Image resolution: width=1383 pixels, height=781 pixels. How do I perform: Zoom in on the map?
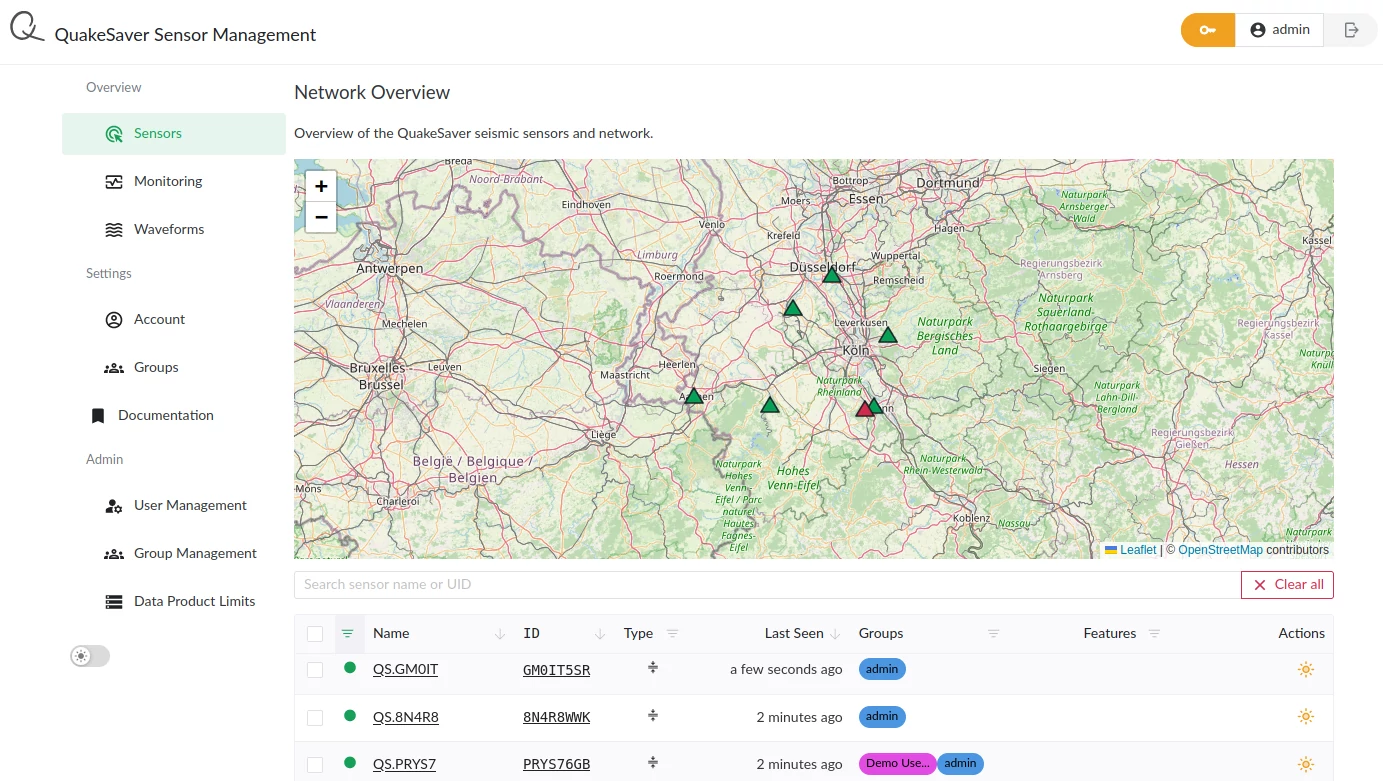click(x=321, y=186)
